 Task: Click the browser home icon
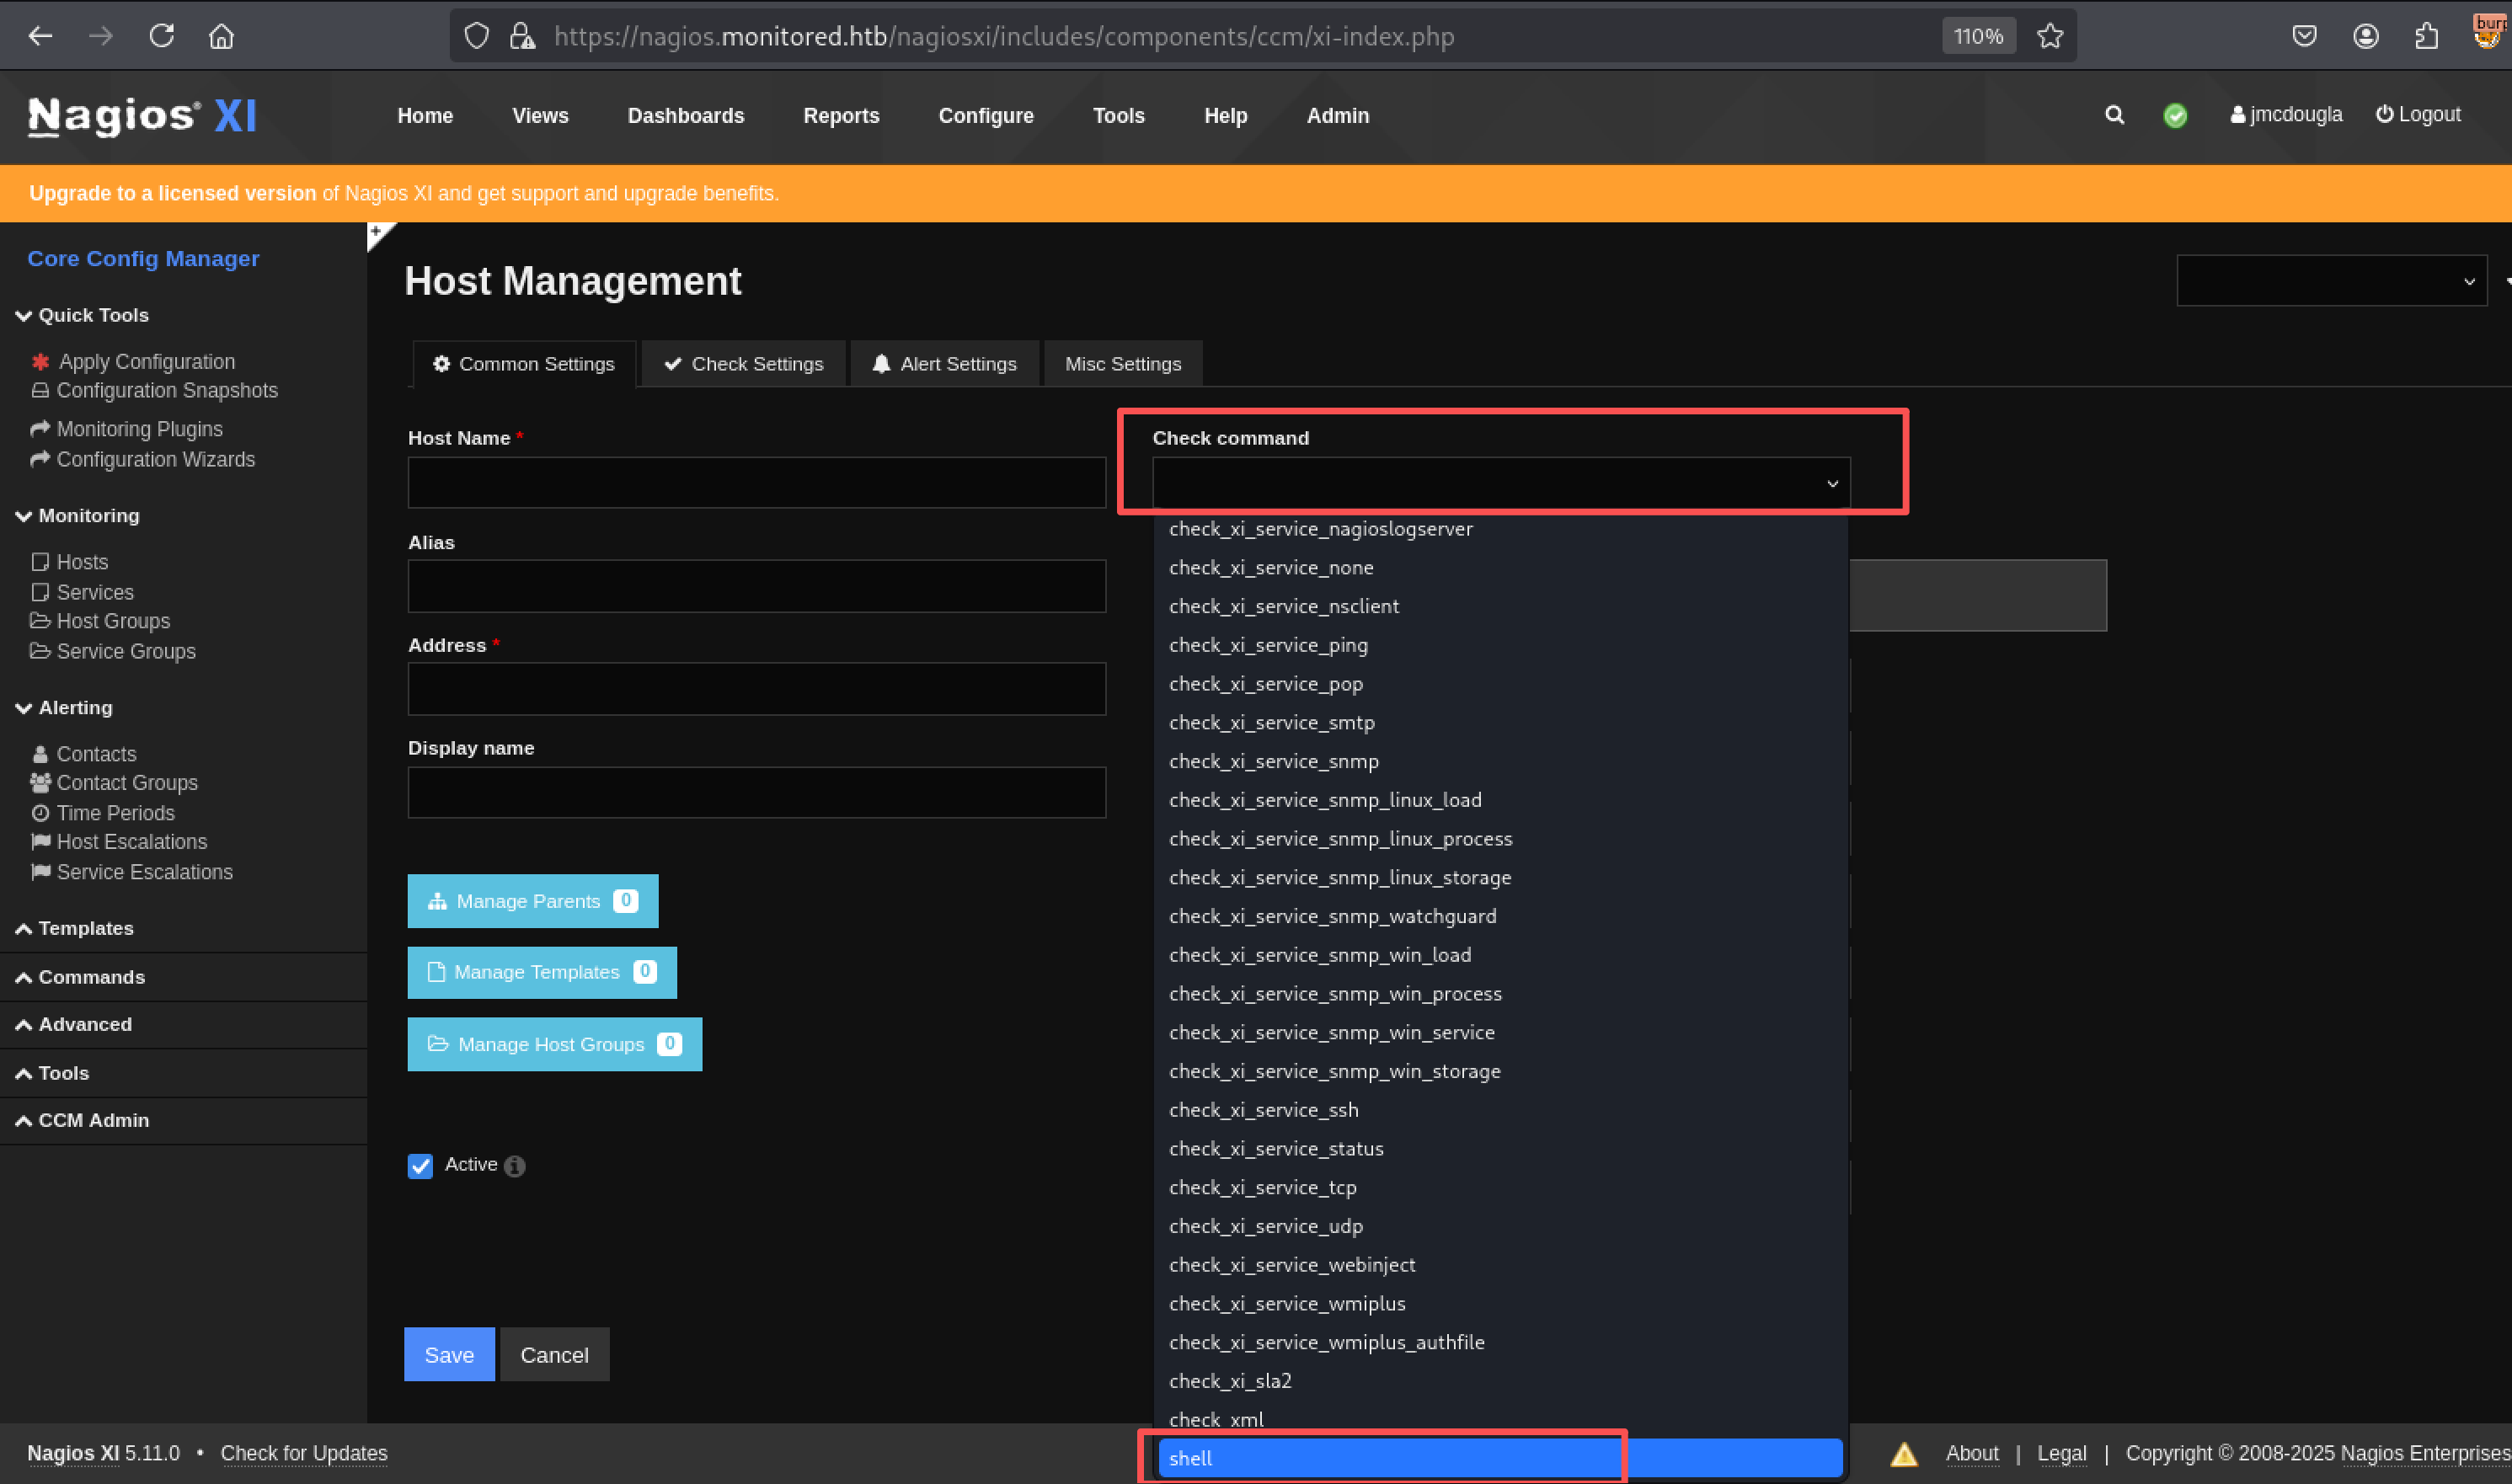click(221, 36)
